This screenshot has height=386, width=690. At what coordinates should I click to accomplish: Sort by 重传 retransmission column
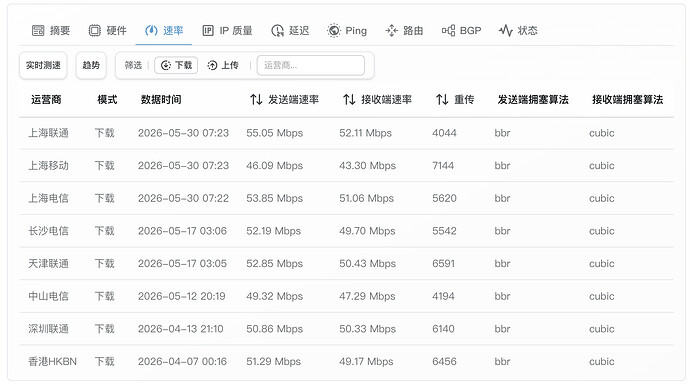pyautogui.click(x=455, y=99)
